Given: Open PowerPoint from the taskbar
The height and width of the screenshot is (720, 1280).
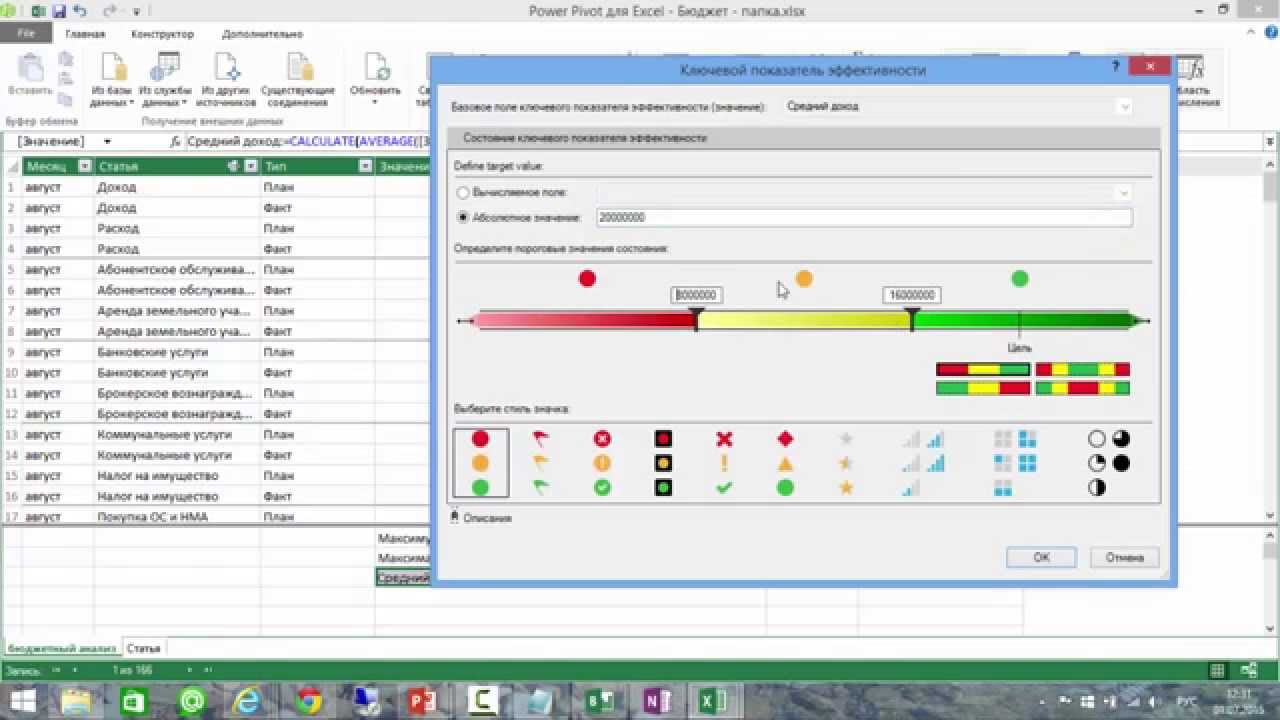Looking at the screenshot, I should (x=424, y=702).
